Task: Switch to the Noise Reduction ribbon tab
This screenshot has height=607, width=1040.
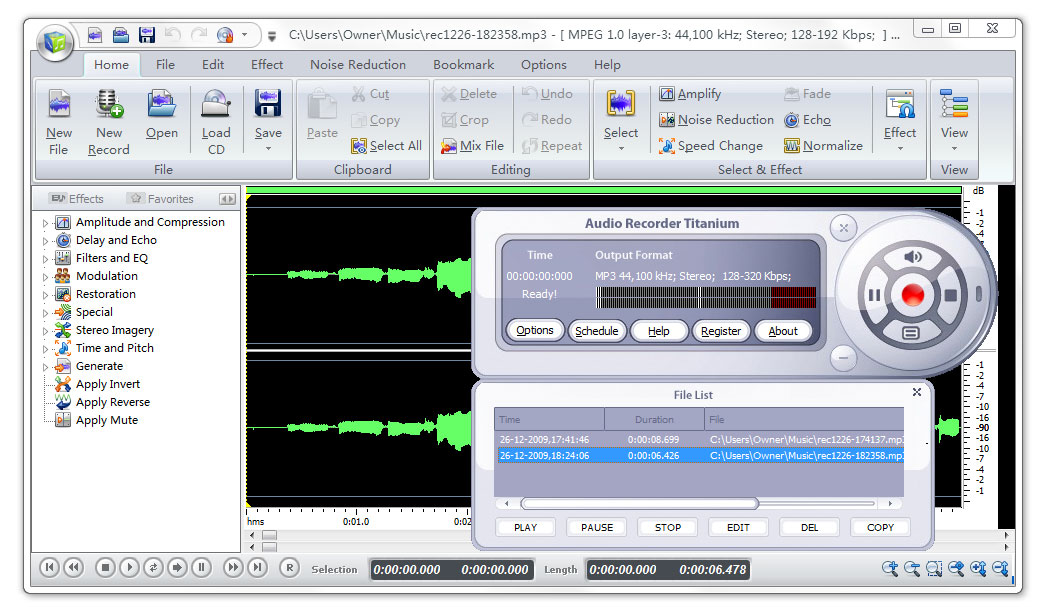Action: (x=357, y=64)
